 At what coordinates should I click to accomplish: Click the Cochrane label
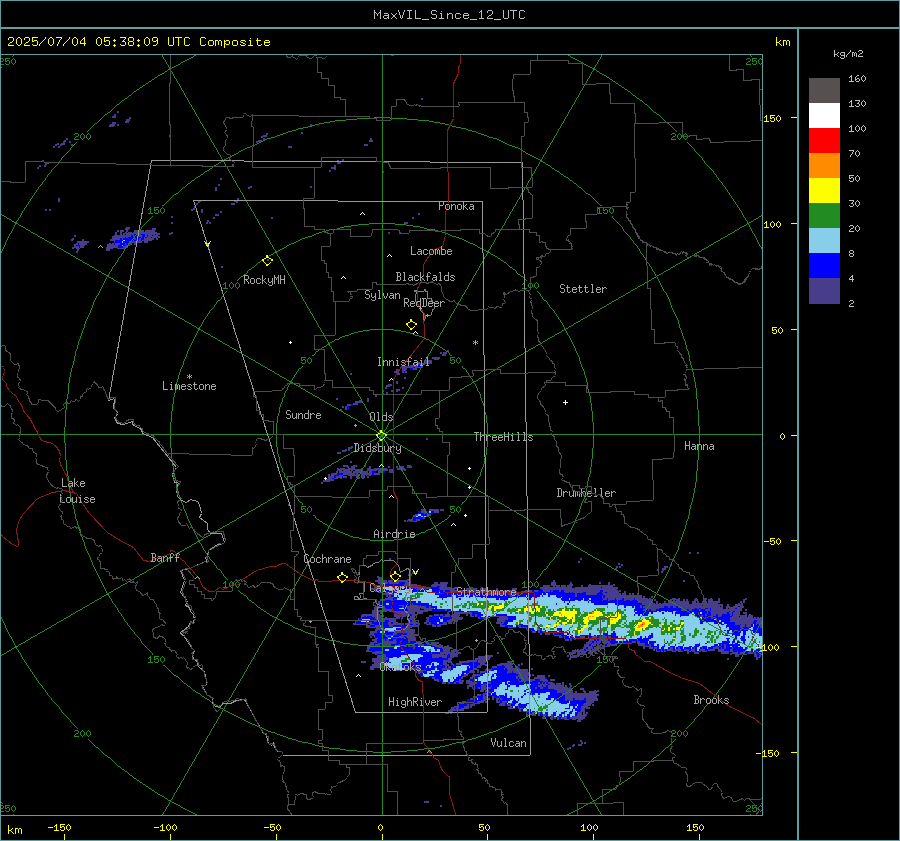pyautogui.click(x=327, y=559)
